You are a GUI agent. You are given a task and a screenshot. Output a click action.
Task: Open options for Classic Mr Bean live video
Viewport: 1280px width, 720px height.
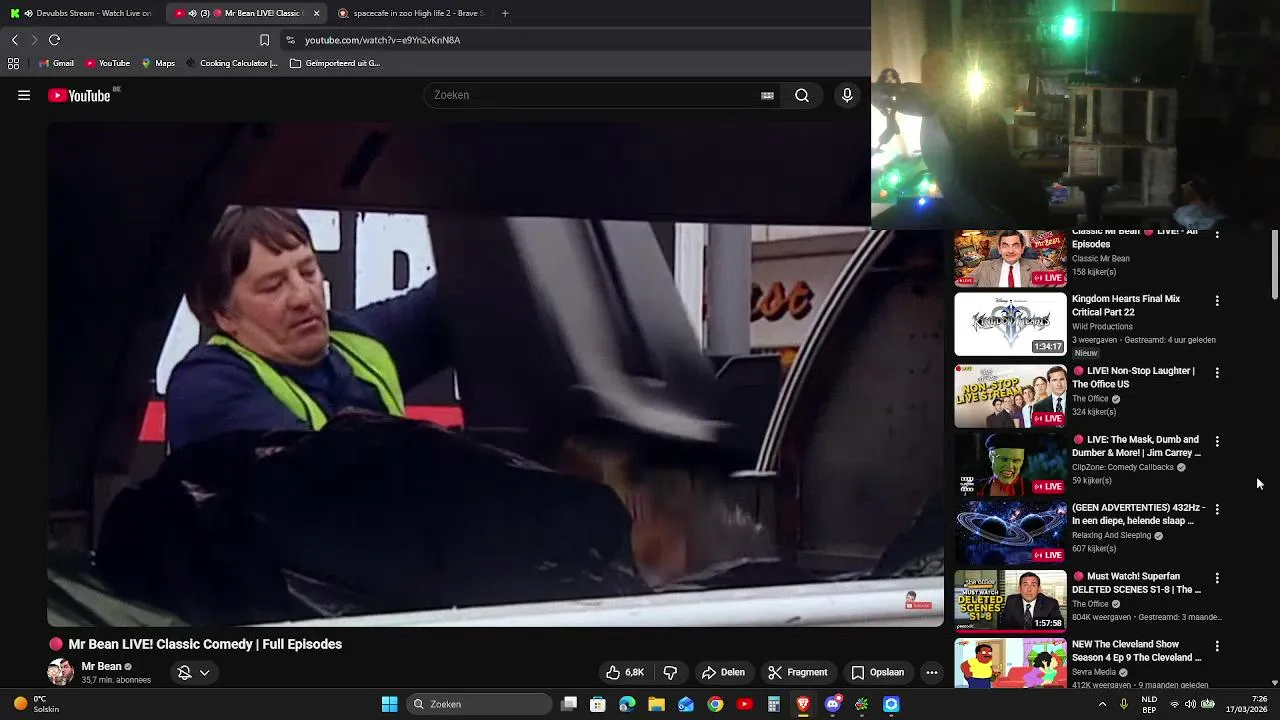[1217, 234]
